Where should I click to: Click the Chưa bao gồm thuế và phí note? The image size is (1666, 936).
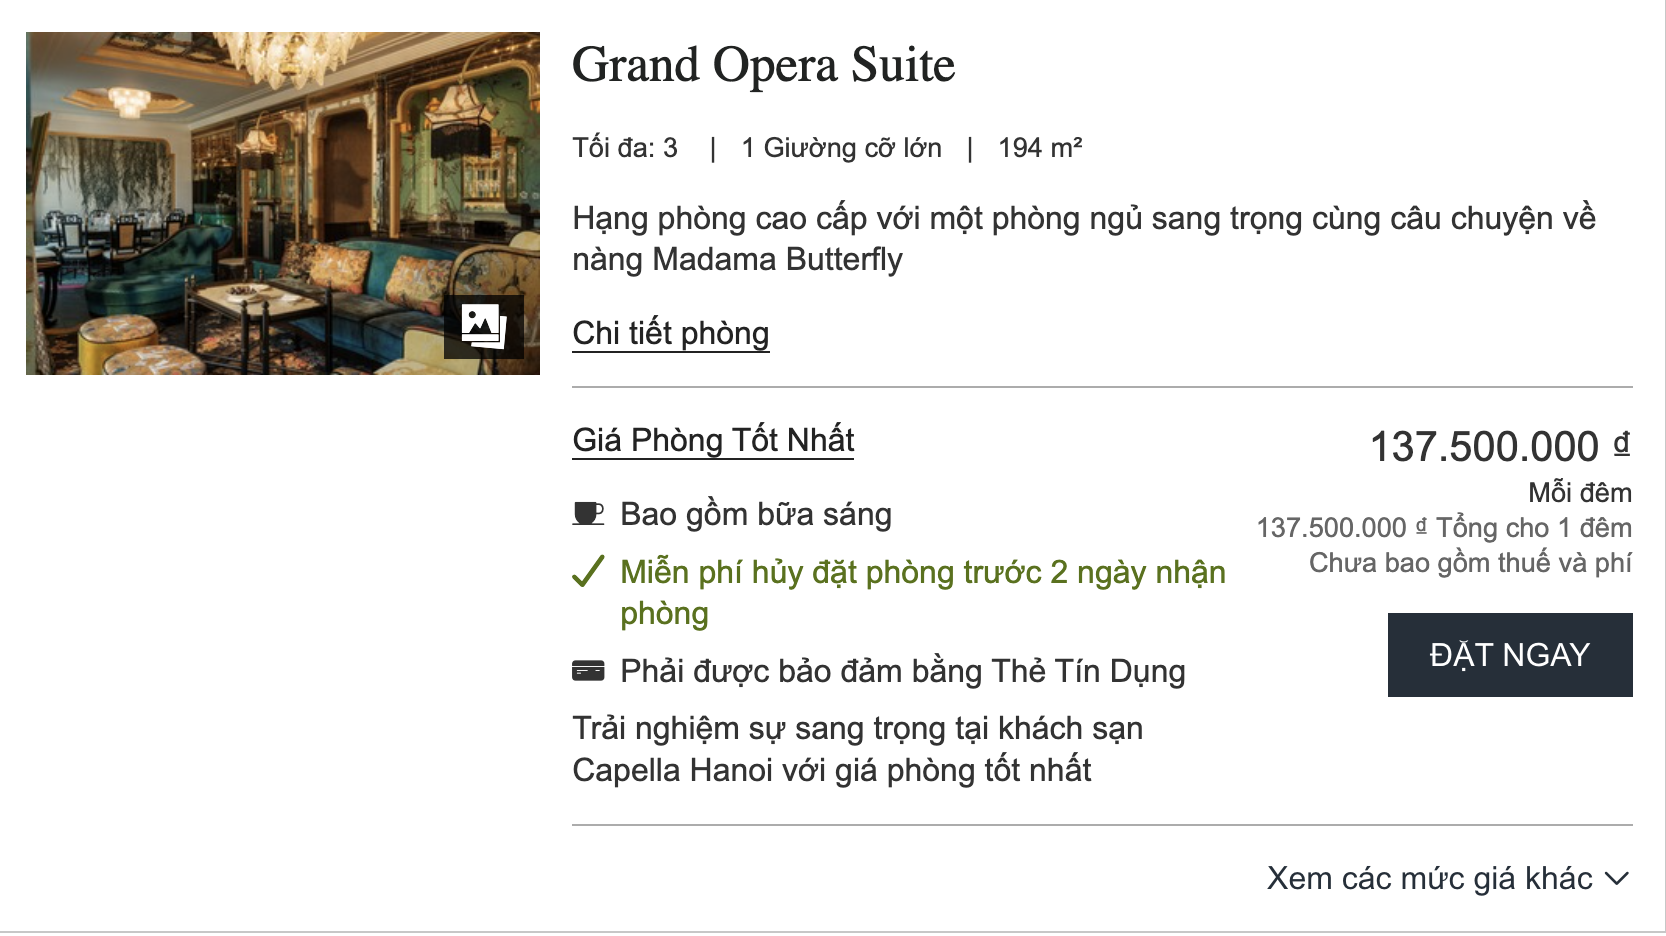coord(1470,563)
